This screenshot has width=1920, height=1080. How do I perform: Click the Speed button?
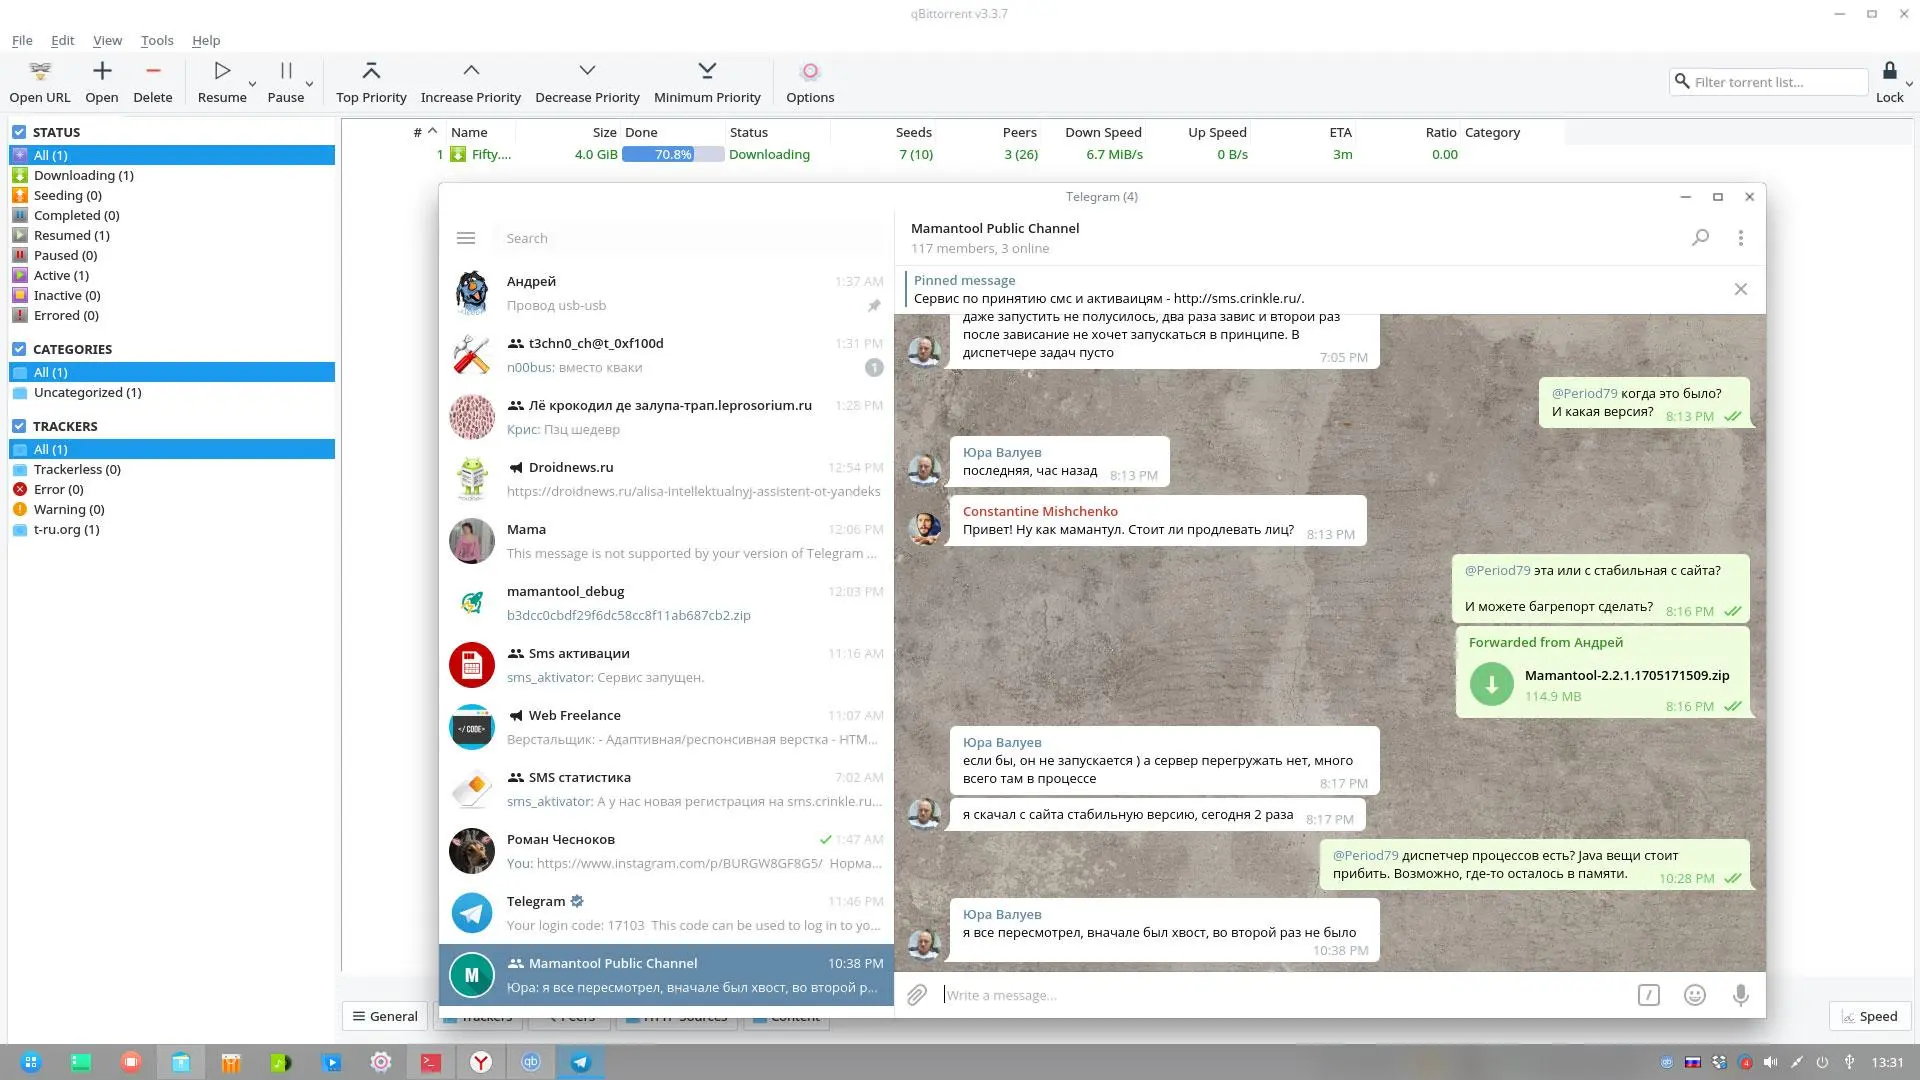pyautogui.click(x=1869, y=1016)
